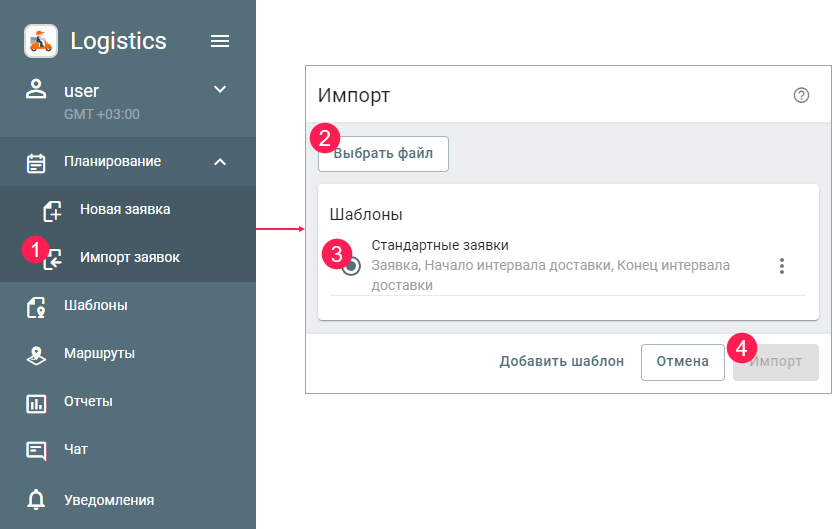The height and width of the screenshot is (529, 832).
Task: Select Новая заявка menu entry
Action: 128,210
